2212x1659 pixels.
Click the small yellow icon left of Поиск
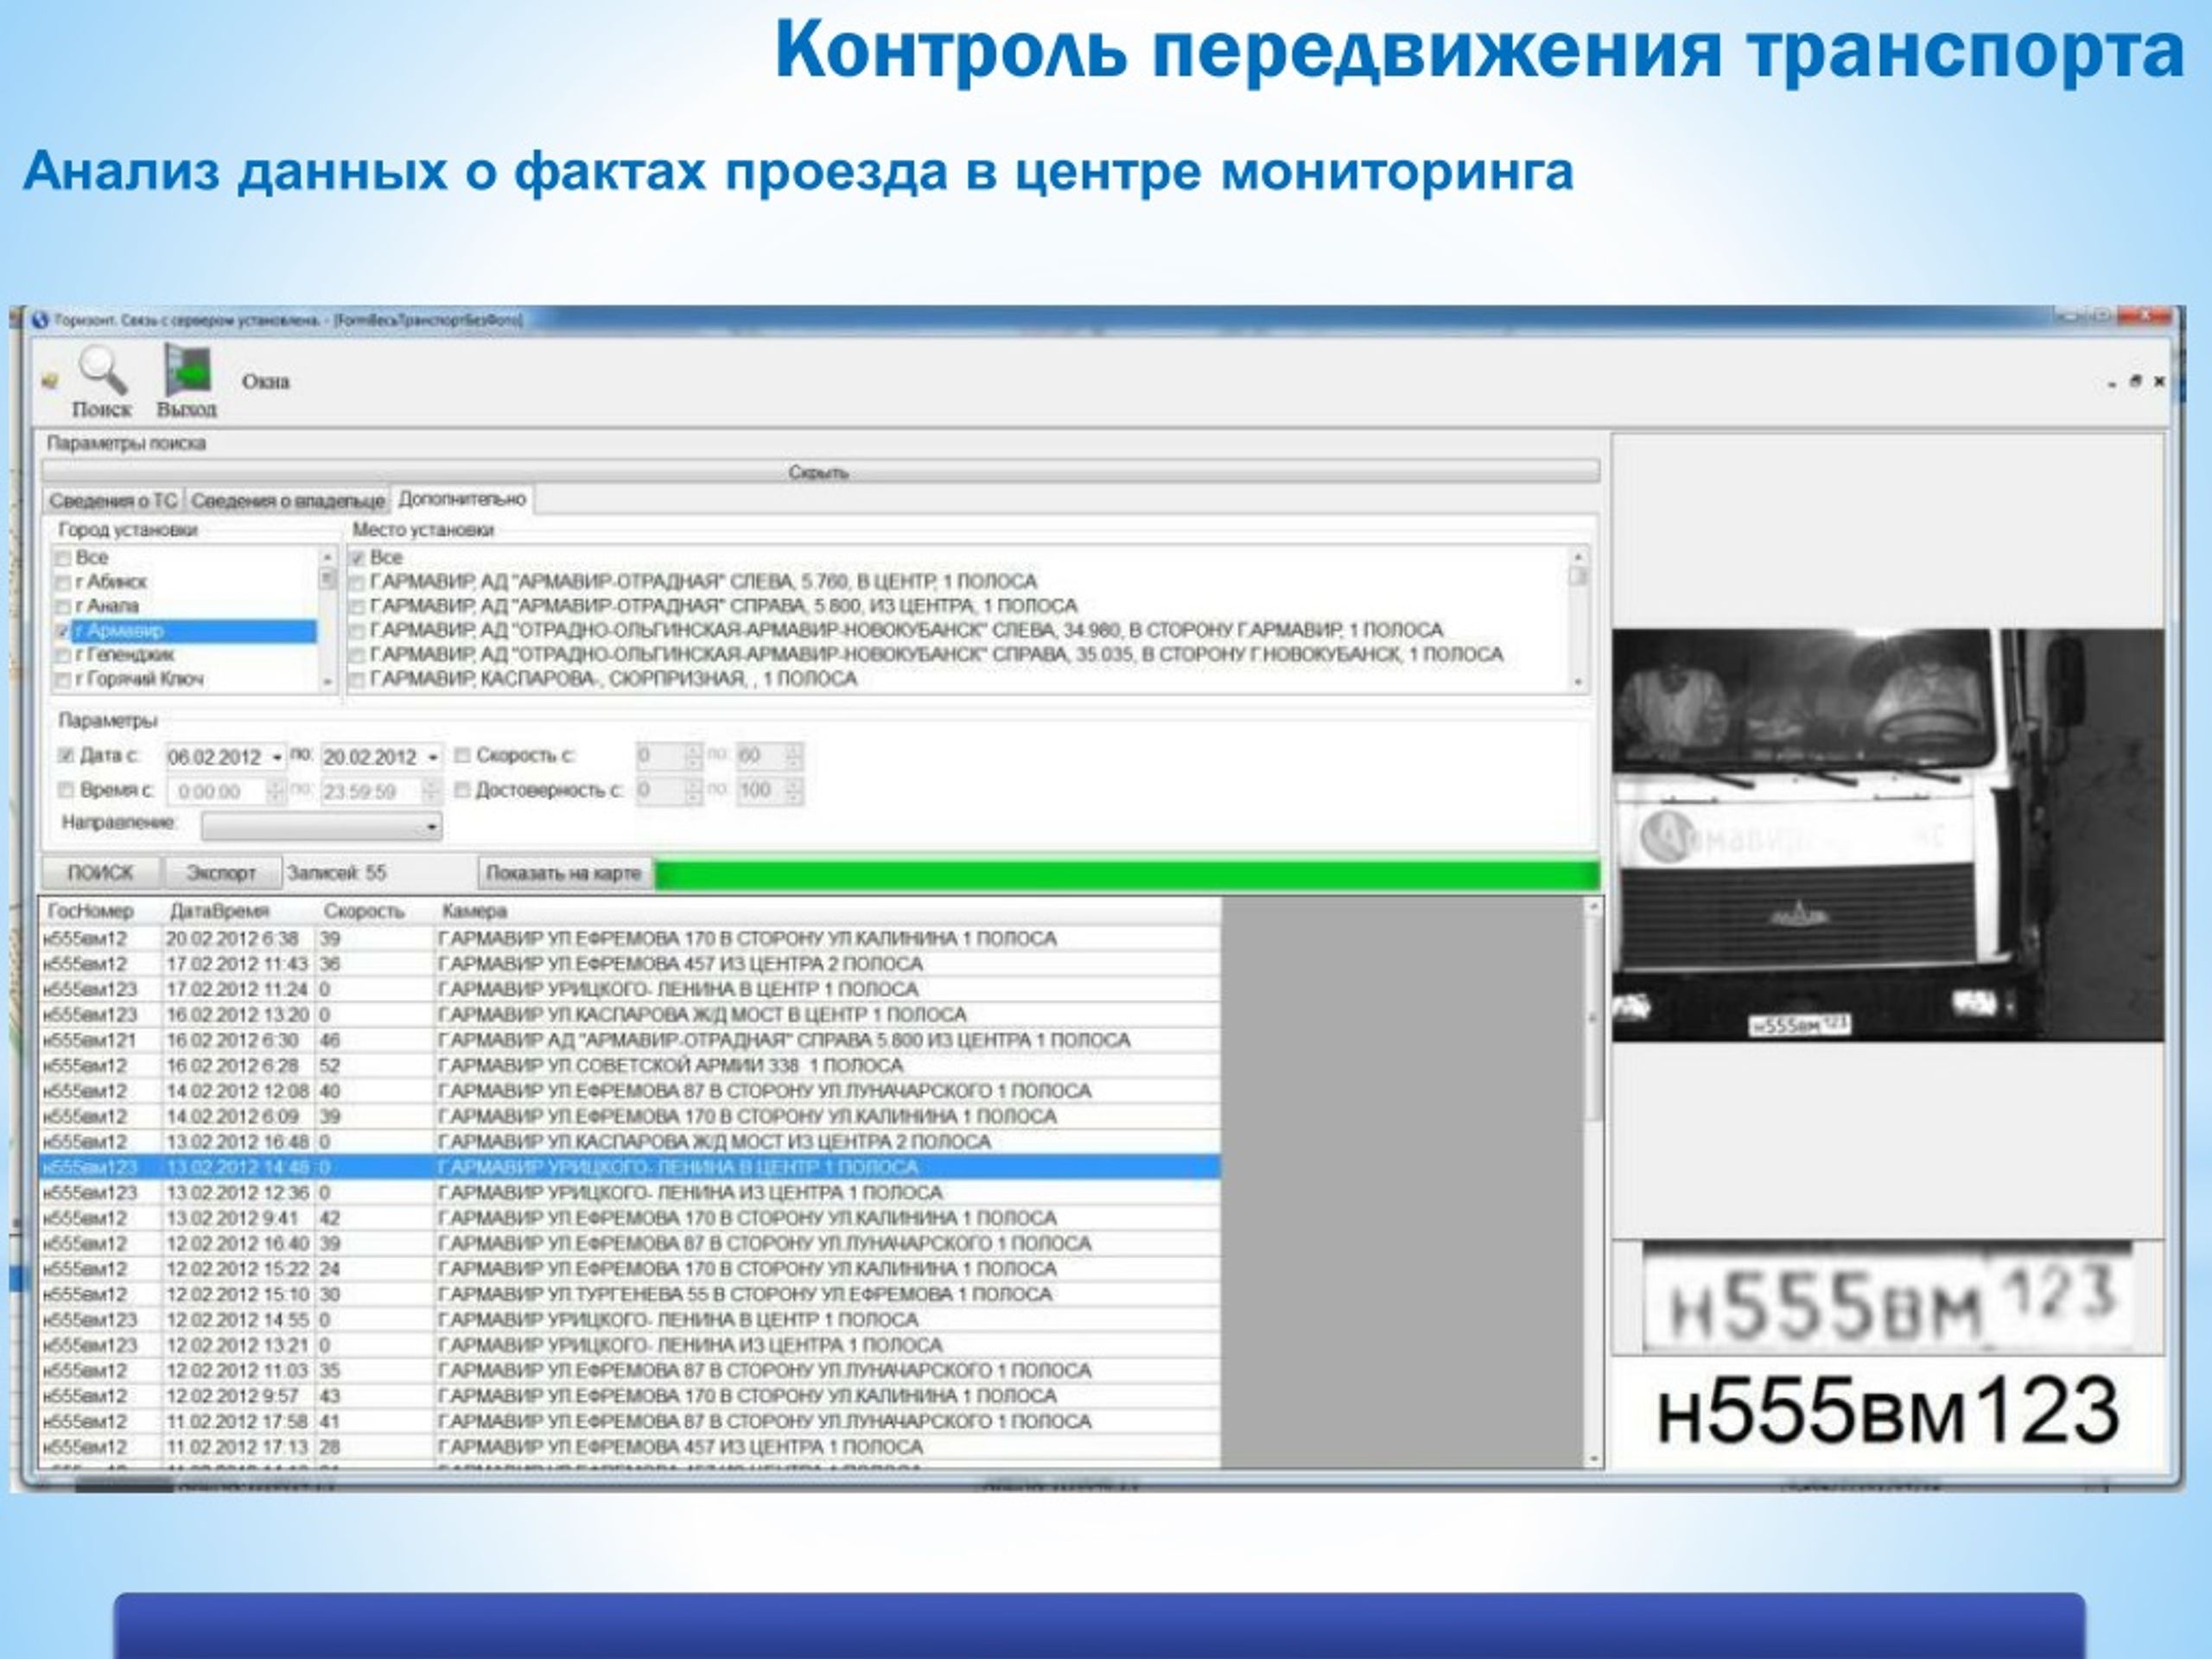click(x=49, y=381)
